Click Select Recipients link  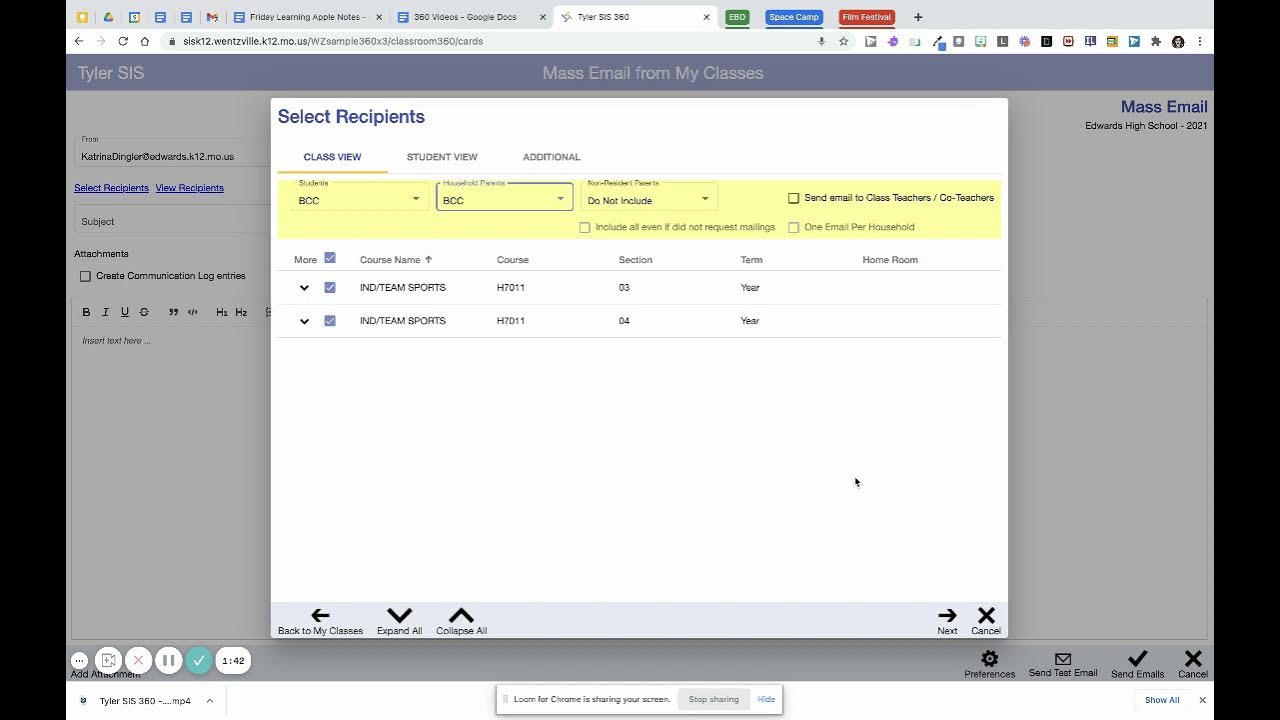click(111, 188)
